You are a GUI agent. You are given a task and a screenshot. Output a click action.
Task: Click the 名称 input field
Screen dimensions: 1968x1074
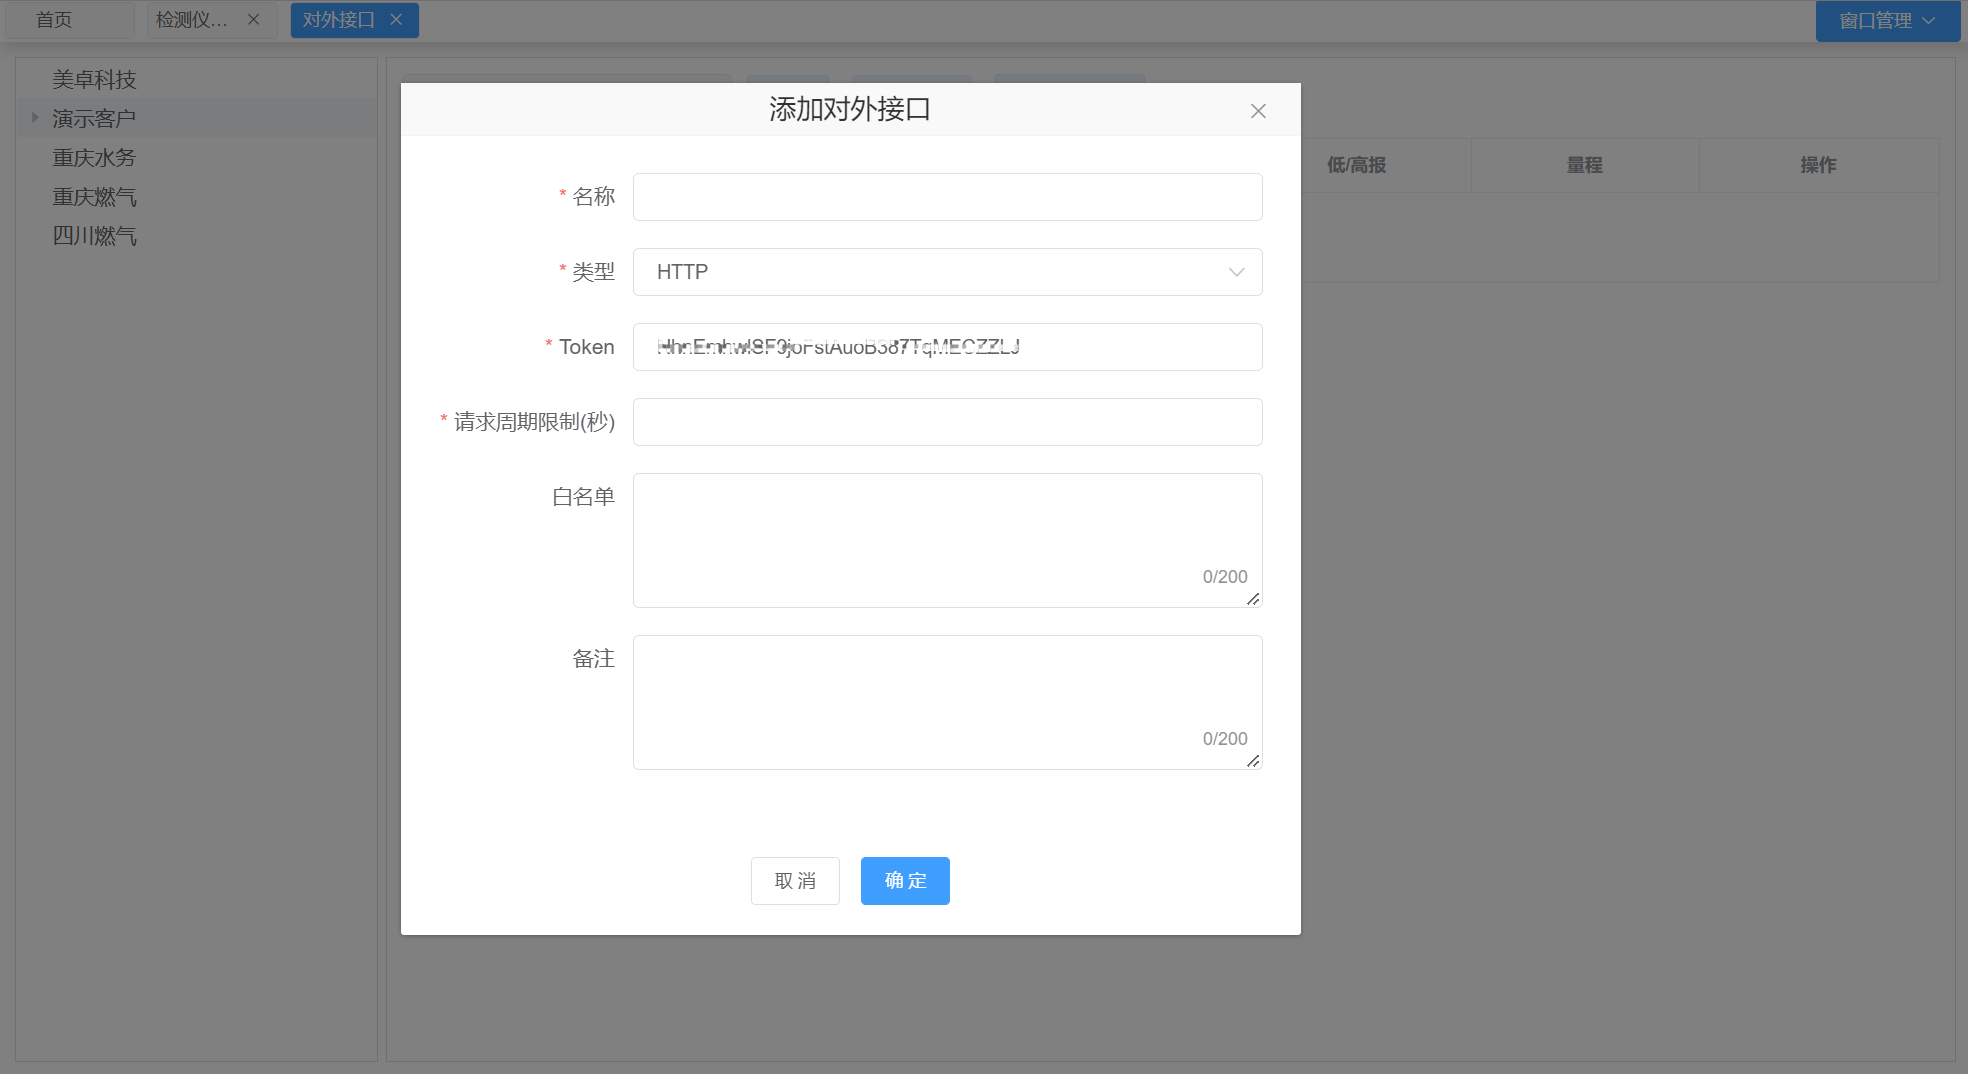pyautogui.click(x=946, y=197)
